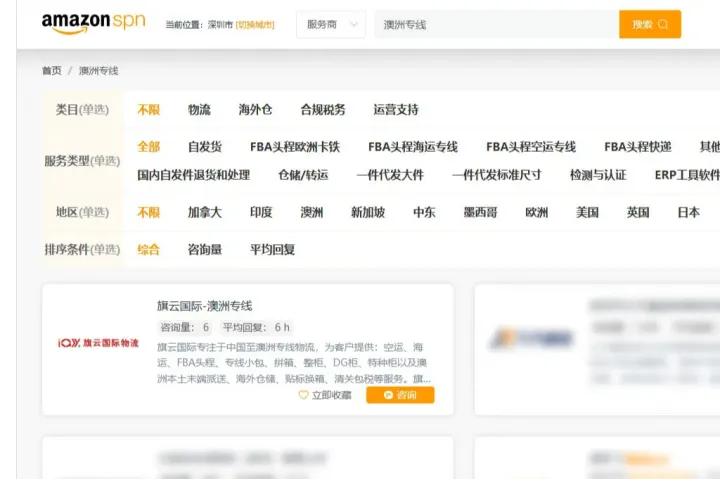
Task: Click the orange 咨询 button
Action: [x=400, y=395]
